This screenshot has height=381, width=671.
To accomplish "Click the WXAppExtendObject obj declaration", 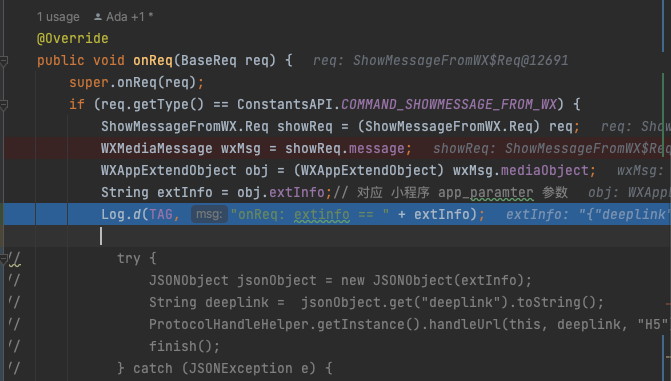I will coord(185,170).
